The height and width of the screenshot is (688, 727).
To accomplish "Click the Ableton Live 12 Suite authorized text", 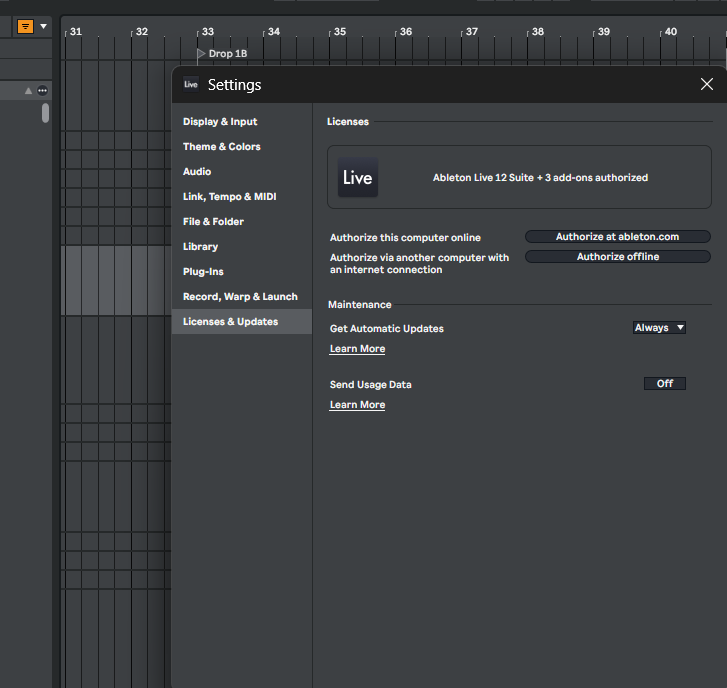I will tap(540, 178).
